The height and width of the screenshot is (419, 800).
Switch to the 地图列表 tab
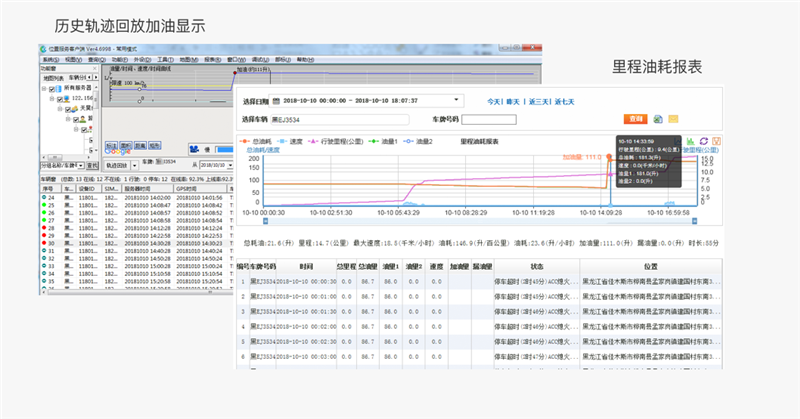click(x=51, y=77)
